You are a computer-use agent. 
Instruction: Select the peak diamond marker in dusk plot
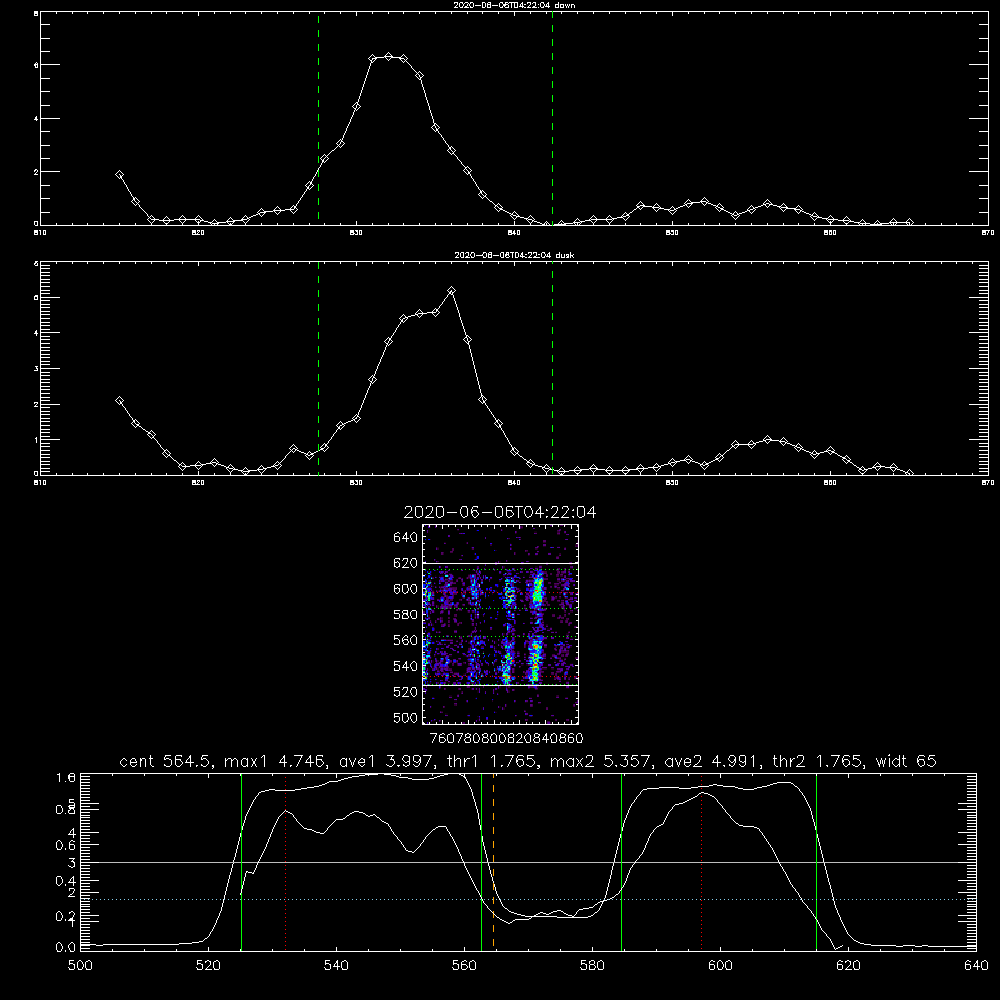click(x=452, y=291)
